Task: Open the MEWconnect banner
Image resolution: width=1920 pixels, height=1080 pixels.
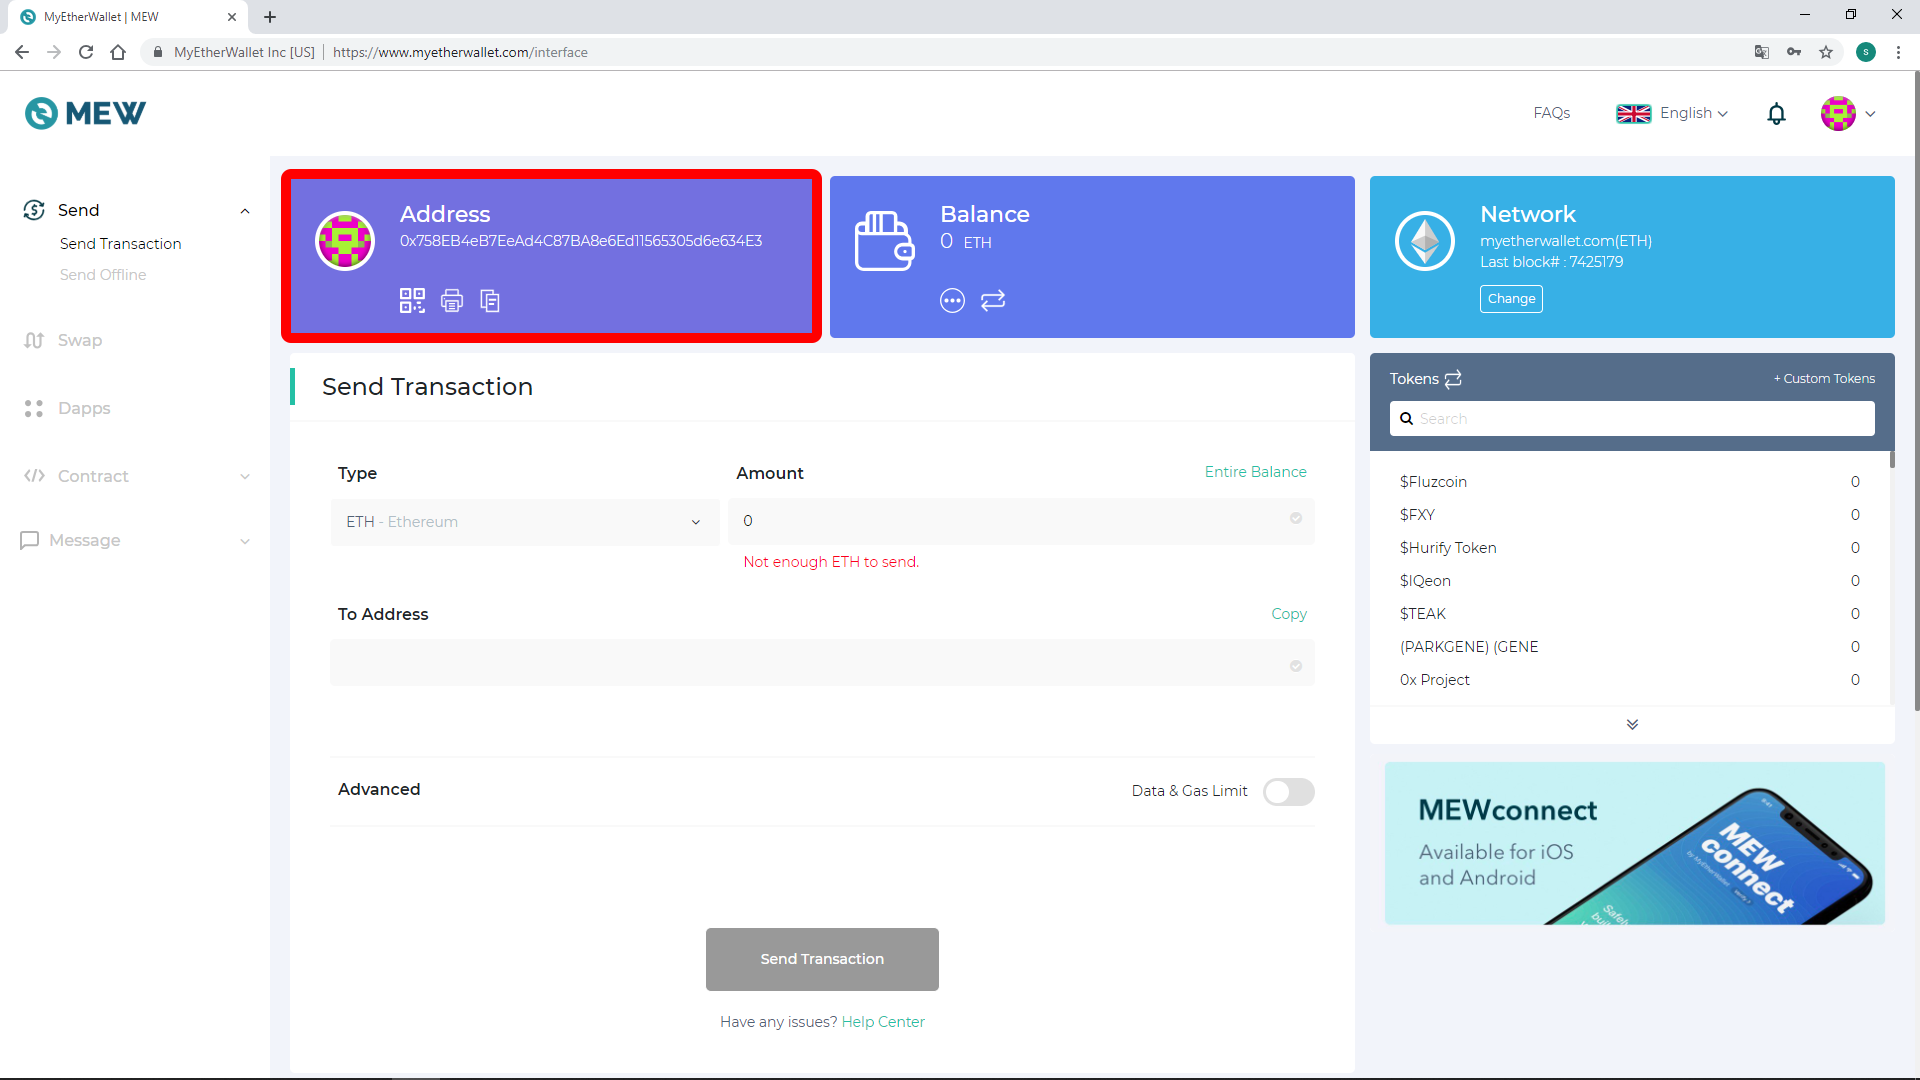Action: click(1635, 843)
